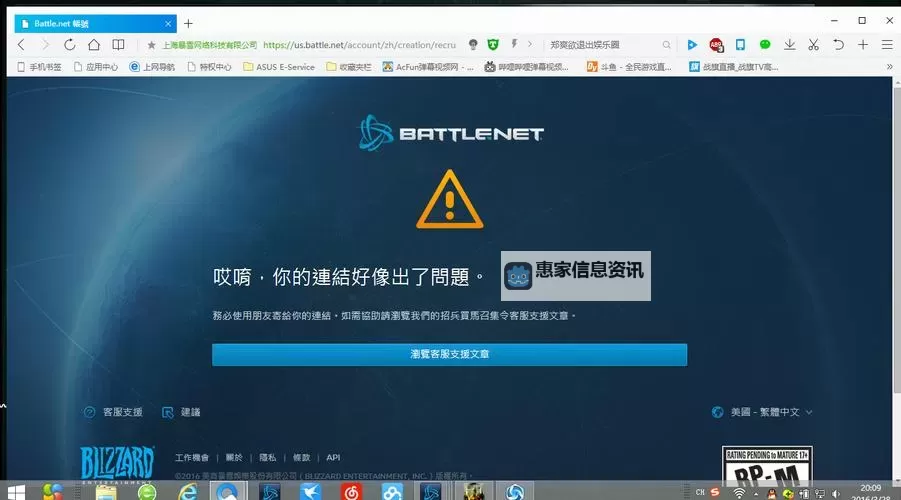Open 战旗直播 bookmark
901x500 pixels.
pyautogui.click(x=734, y=67)
